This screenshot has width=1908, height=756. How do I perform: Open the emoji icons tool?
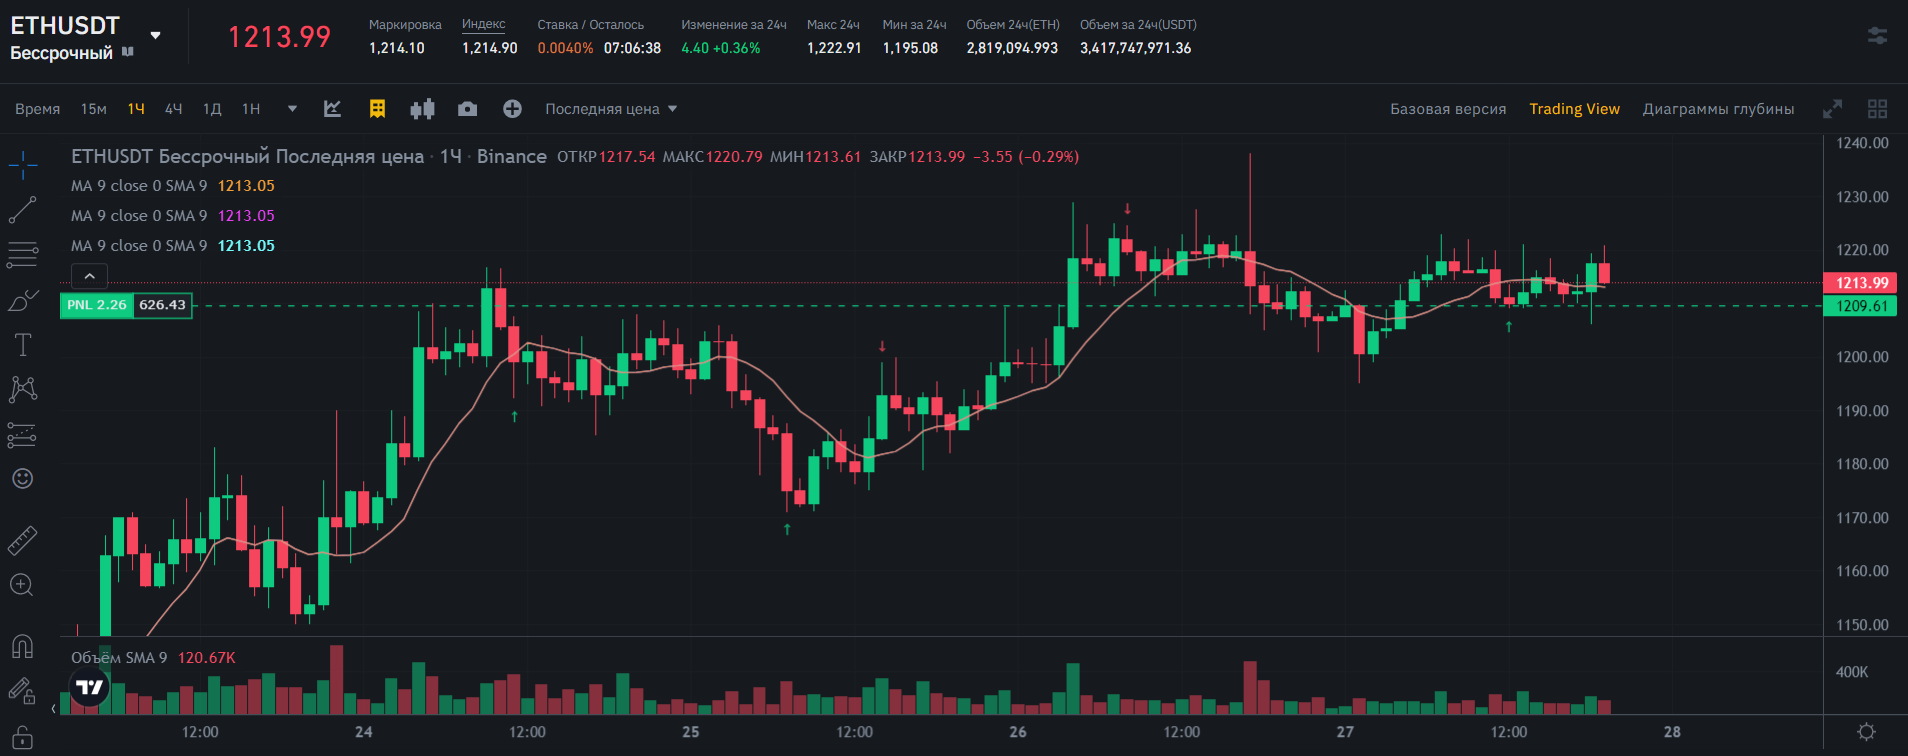pos(22,479)
